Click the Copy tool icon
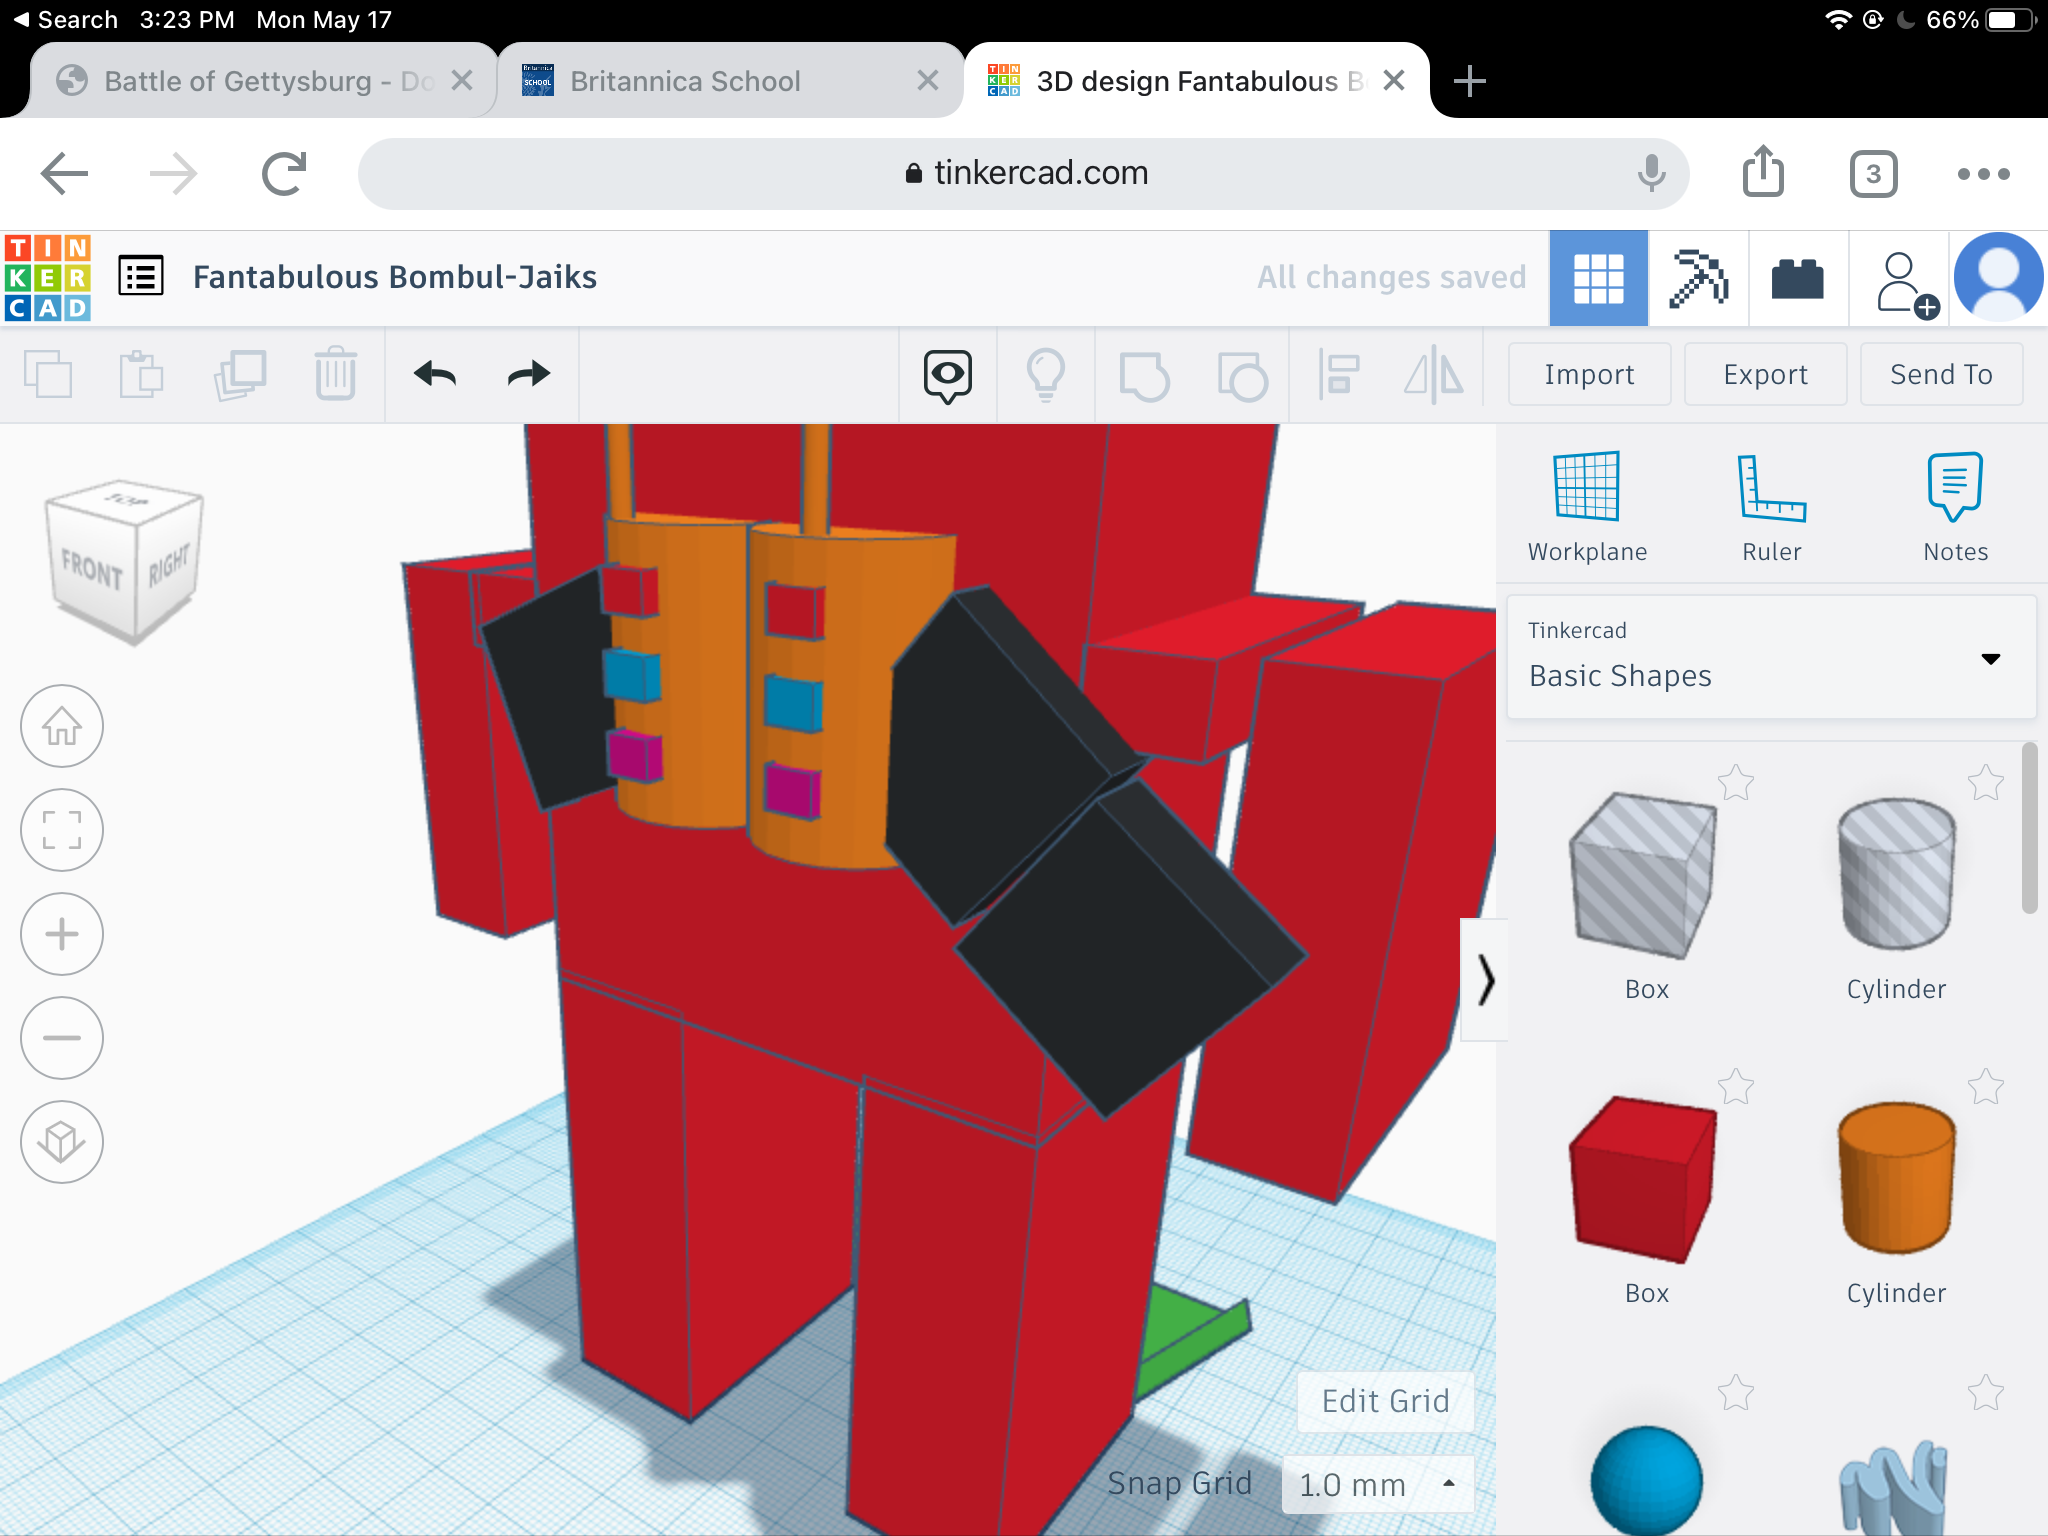This screenshot has width=2048, height=1536. 47,375
